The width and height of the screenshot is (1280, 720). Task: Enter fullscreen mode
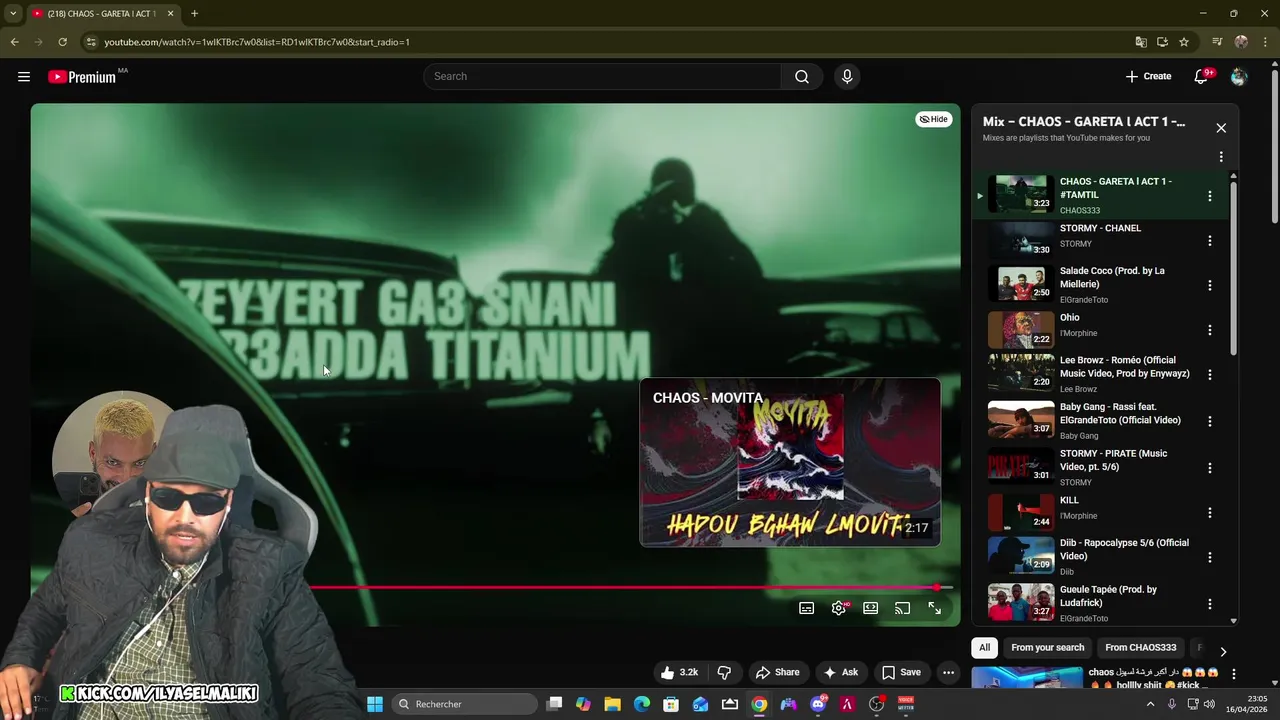[935, 608]
